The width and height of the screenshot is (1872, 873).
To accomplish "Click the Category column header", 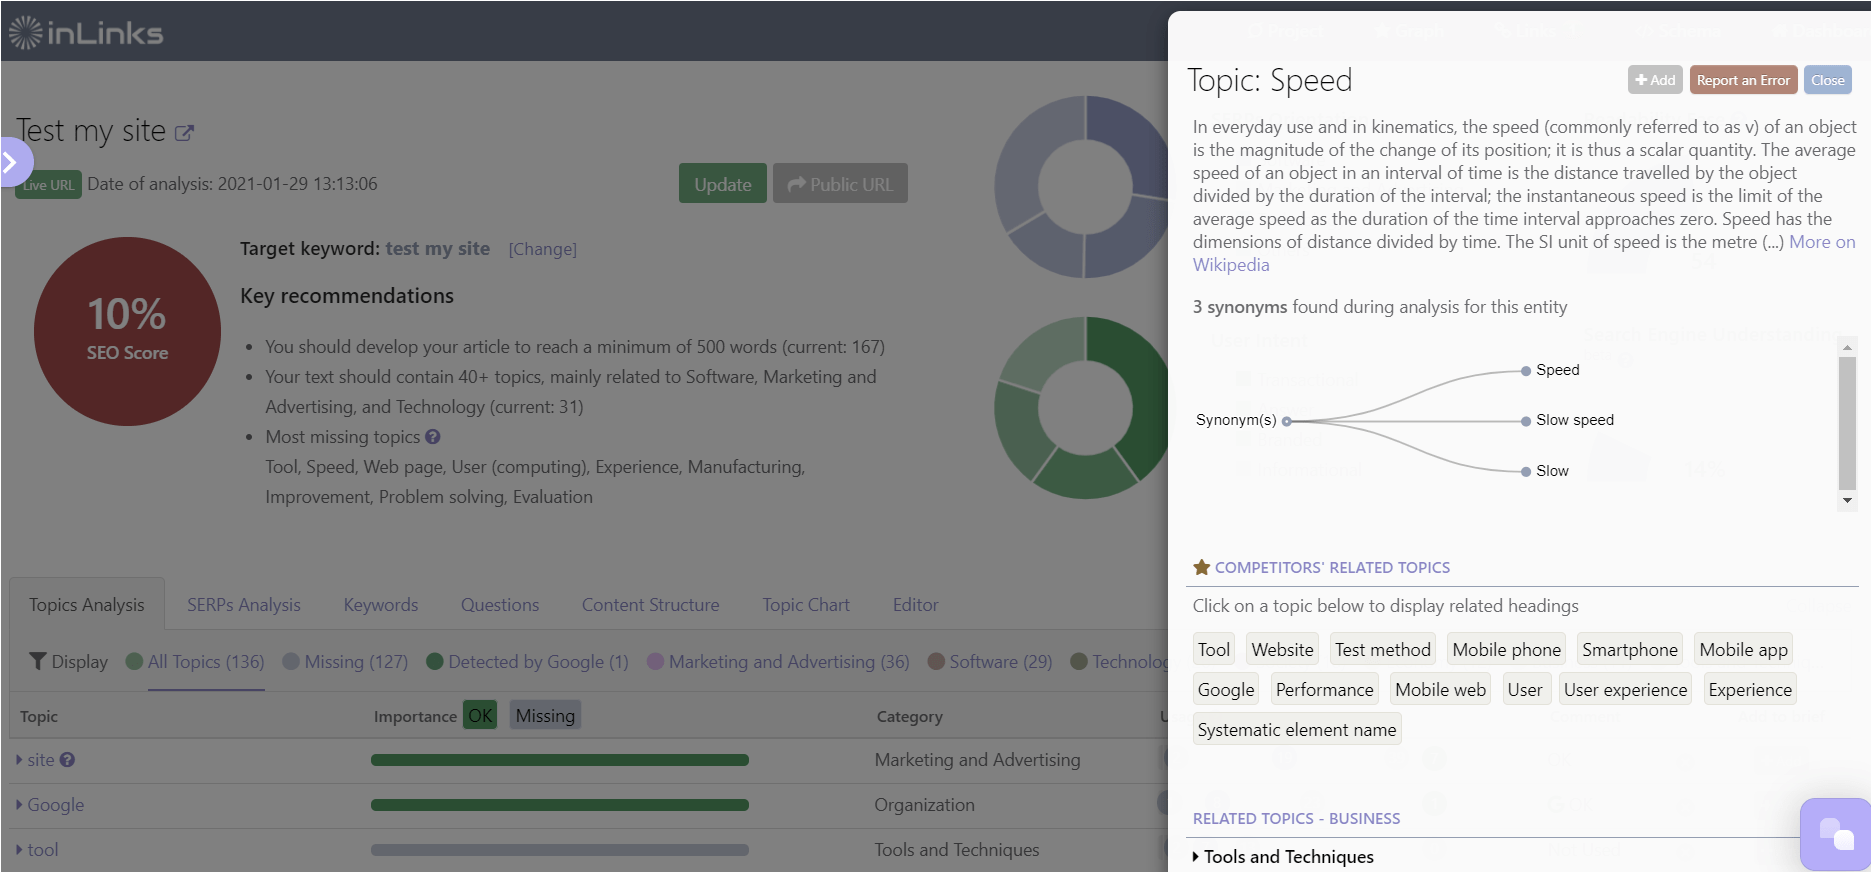I will (910, 716).
